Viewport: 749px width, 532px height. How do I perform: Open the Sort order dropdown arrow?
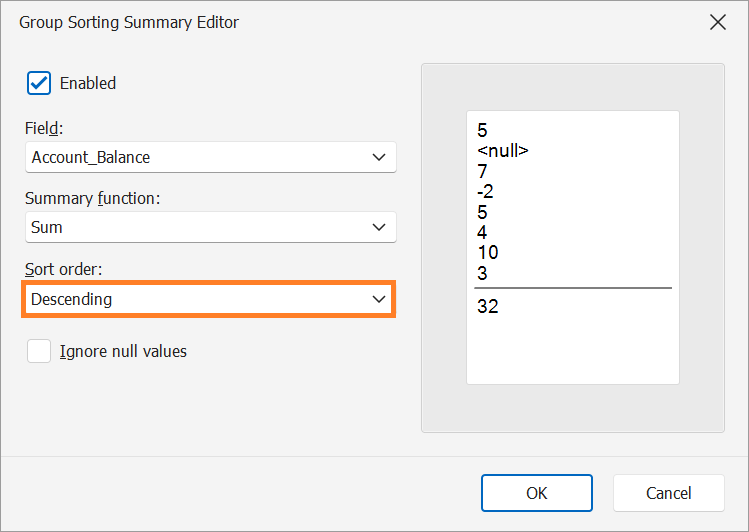click(x=379, y=299)
